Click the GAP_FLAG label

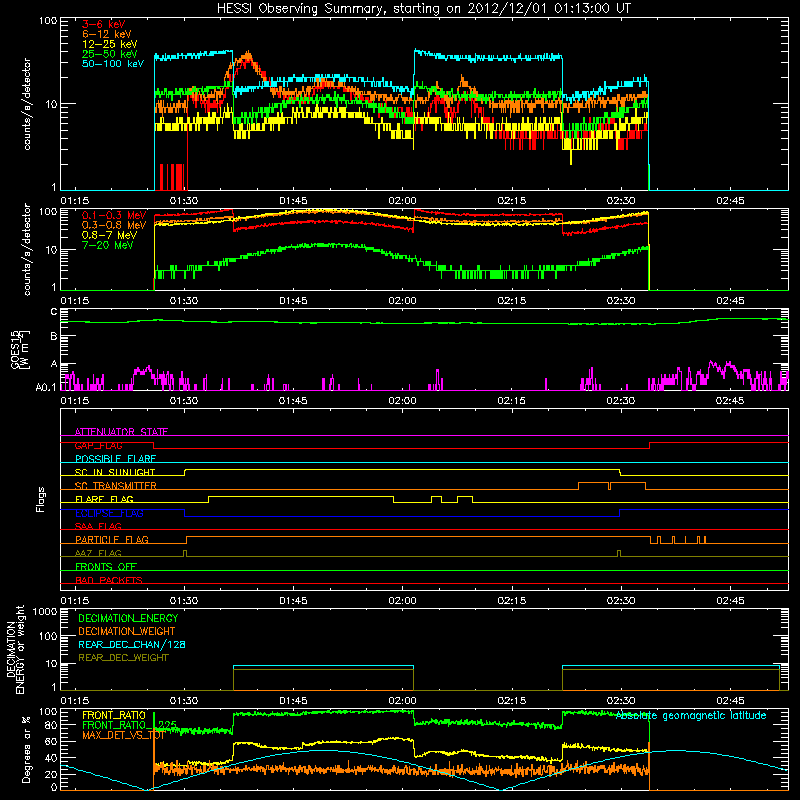coord(98,445)
